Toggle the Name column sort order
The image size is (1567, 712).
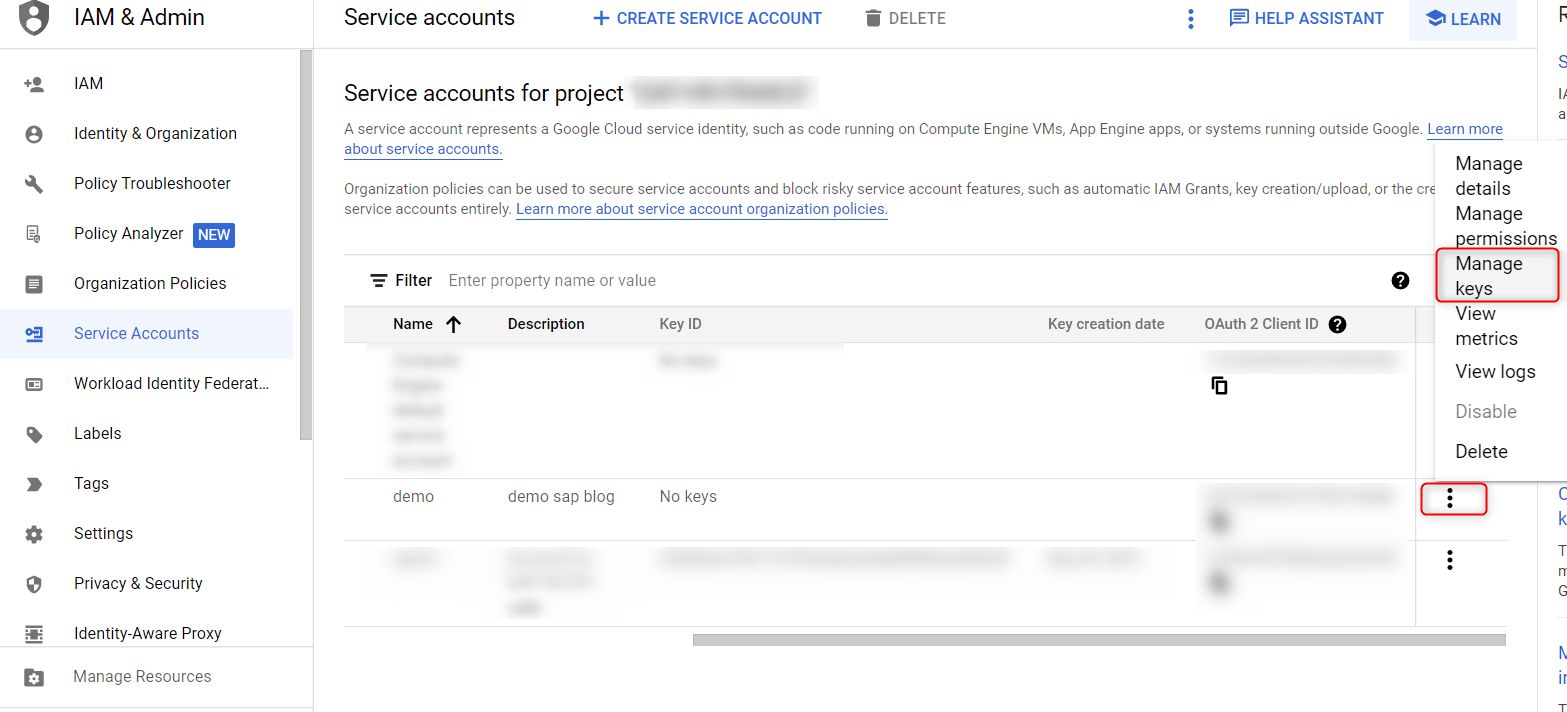point(453,324)
